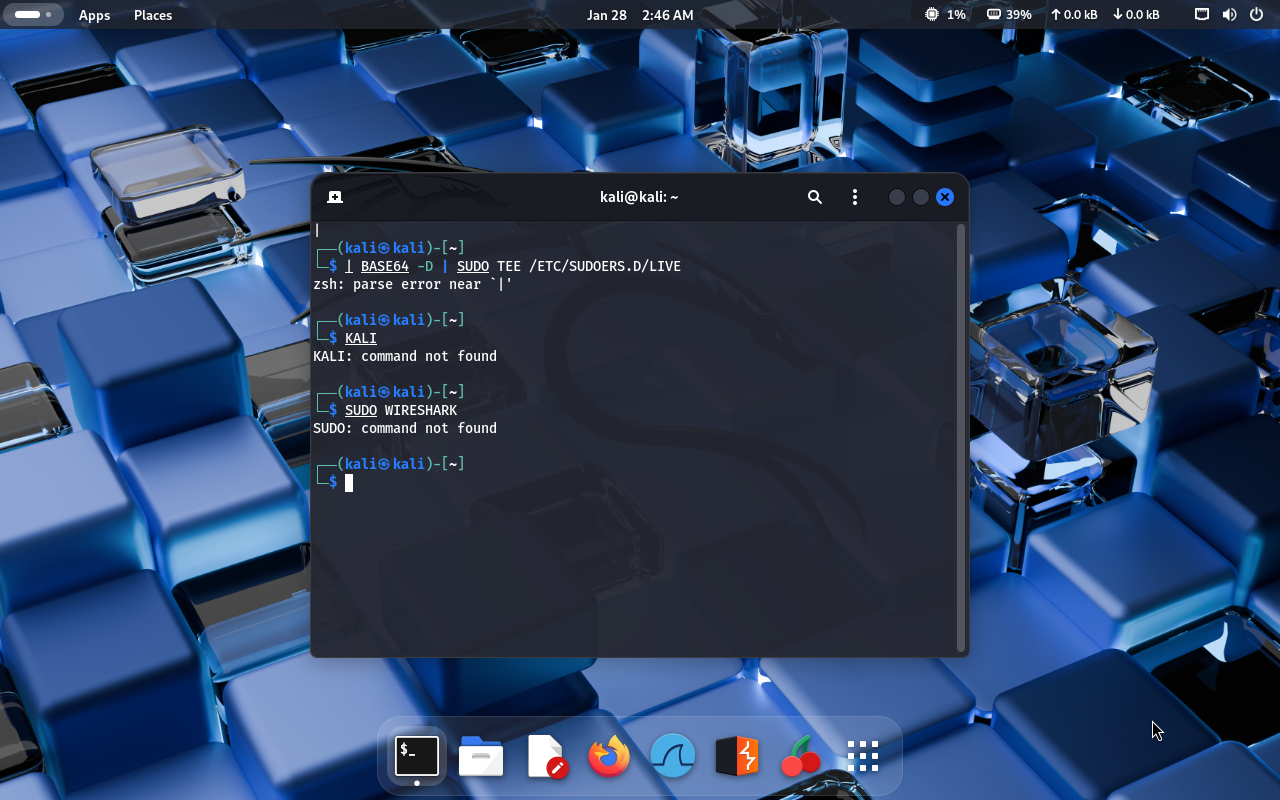
Task: Open the power menu icon
Action: pyautogui.click(x=1256, y=15)
